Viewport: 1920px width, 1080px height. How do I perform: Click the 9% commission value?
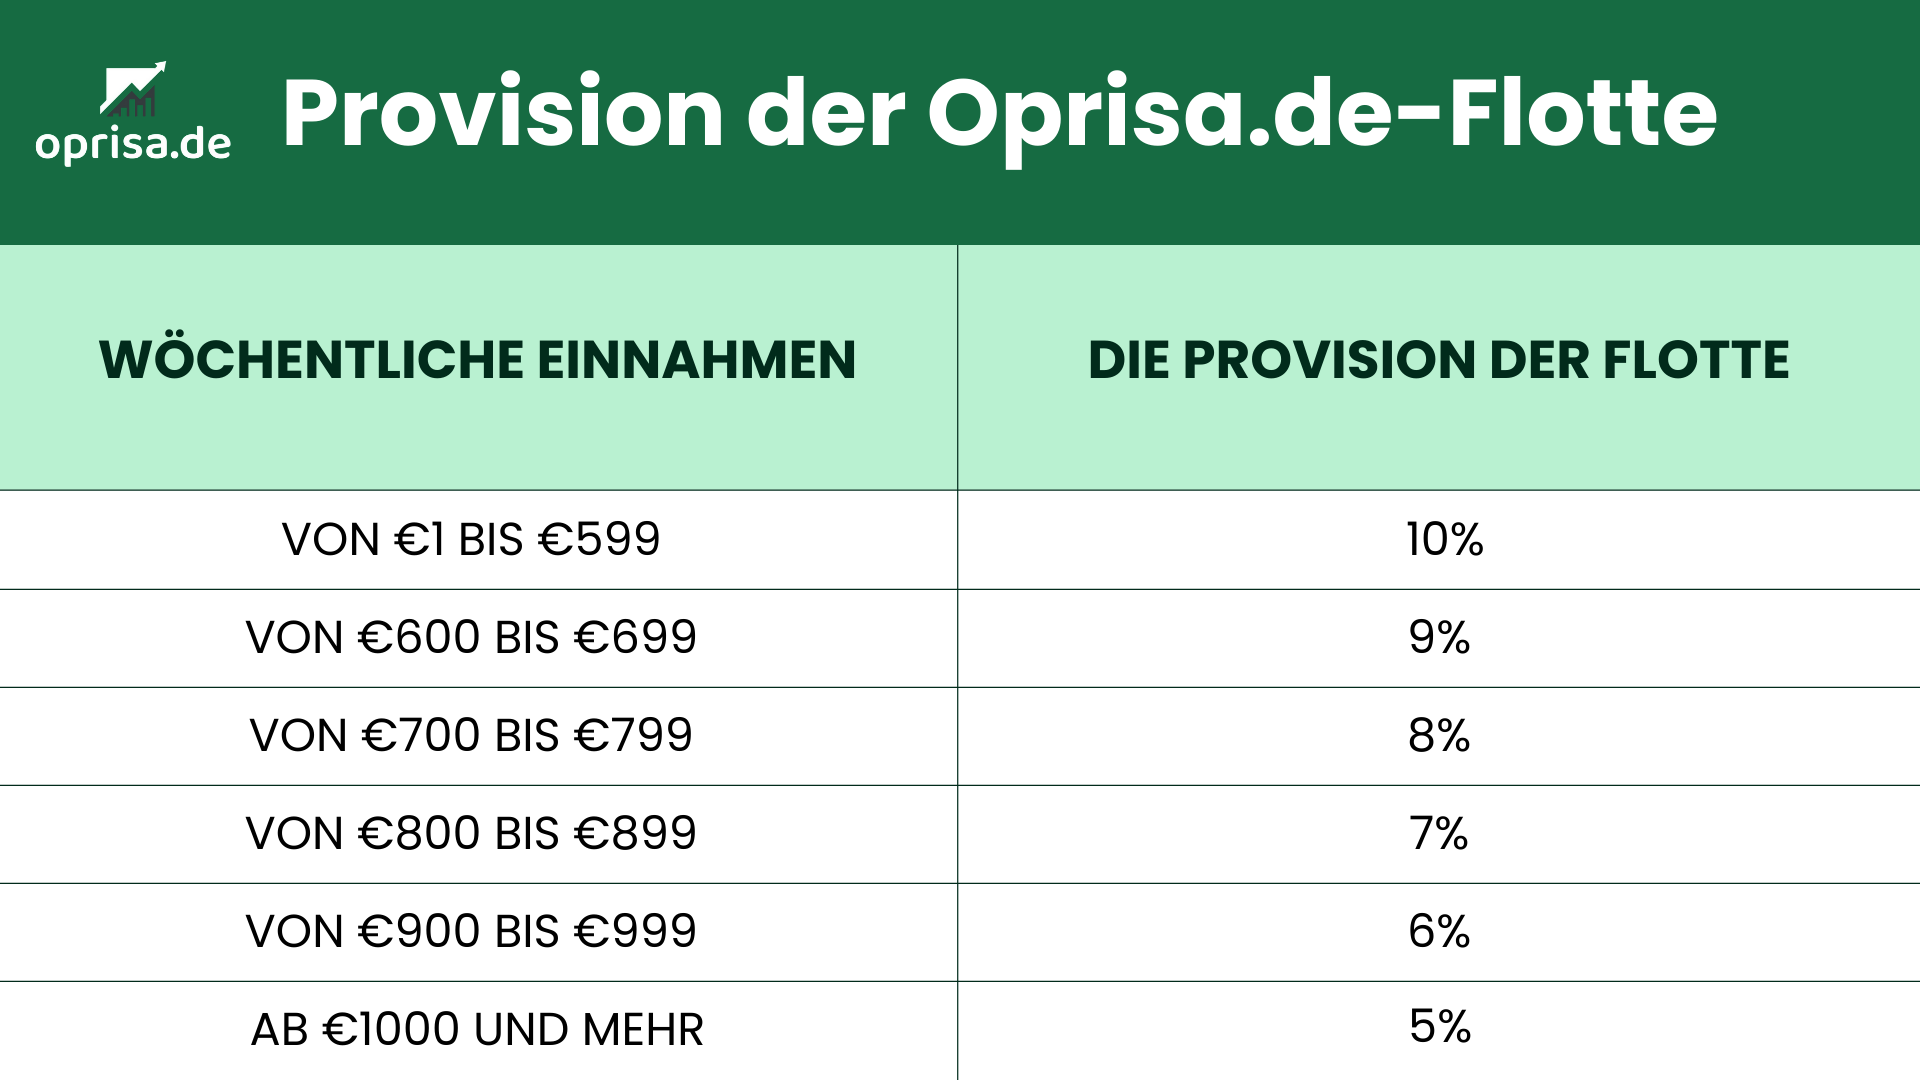point(1439,638)
